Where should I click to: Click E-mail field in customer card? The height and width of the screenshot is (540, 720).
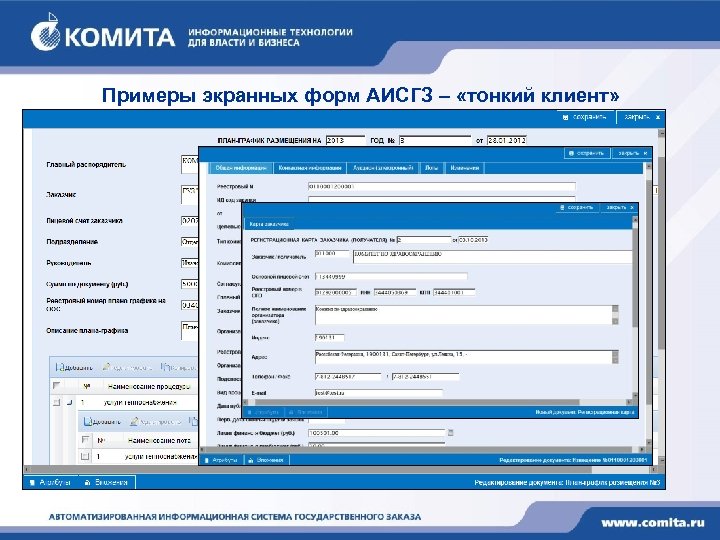[x=379, y=393]
